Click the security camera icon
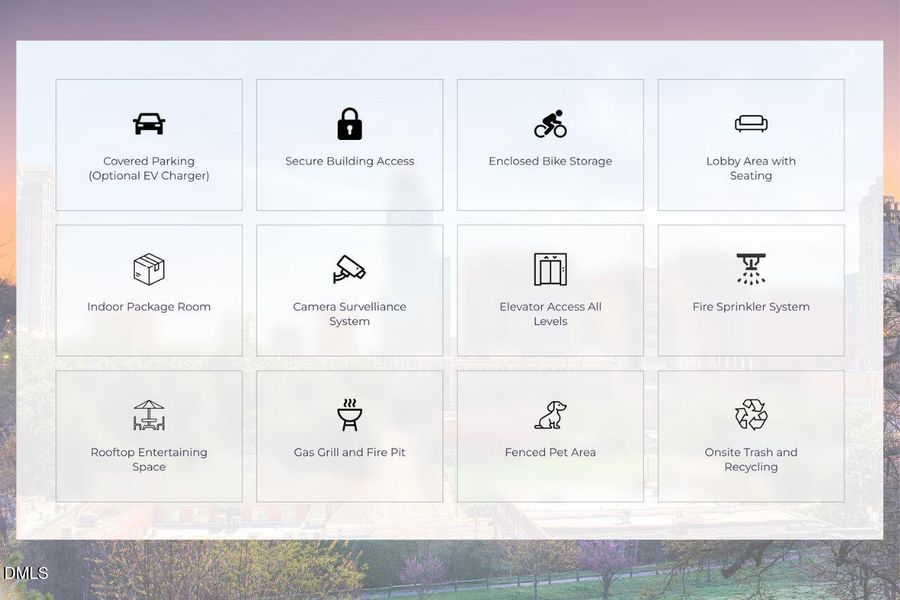The height and width of the screenshot is (600, 900). click(349, 269)
